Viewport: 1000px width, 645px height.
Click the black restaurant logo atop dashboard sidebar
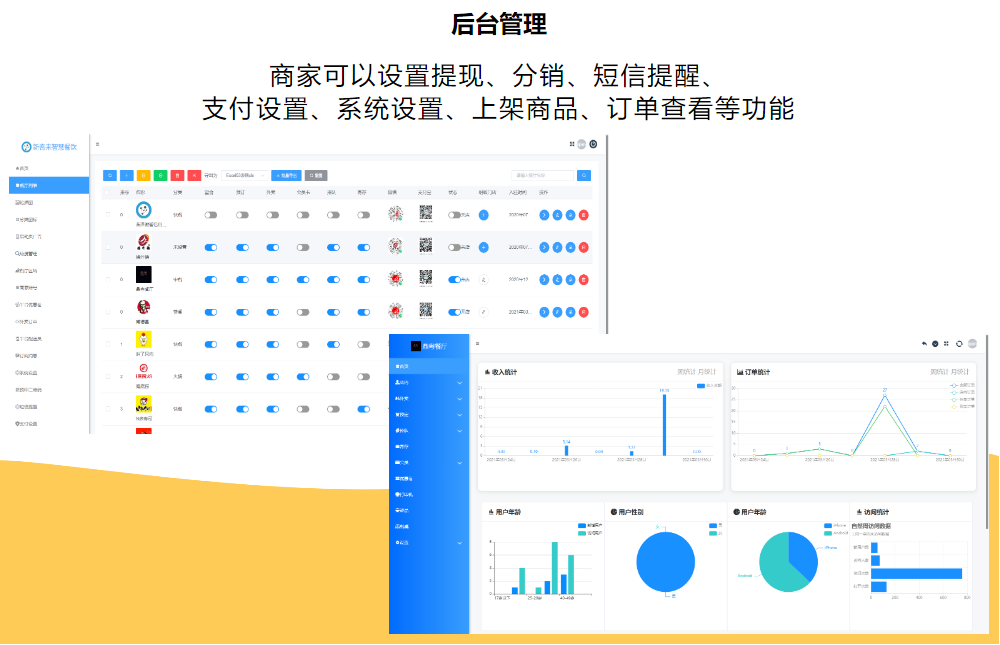pyautogui.click(x=416, y=346)
